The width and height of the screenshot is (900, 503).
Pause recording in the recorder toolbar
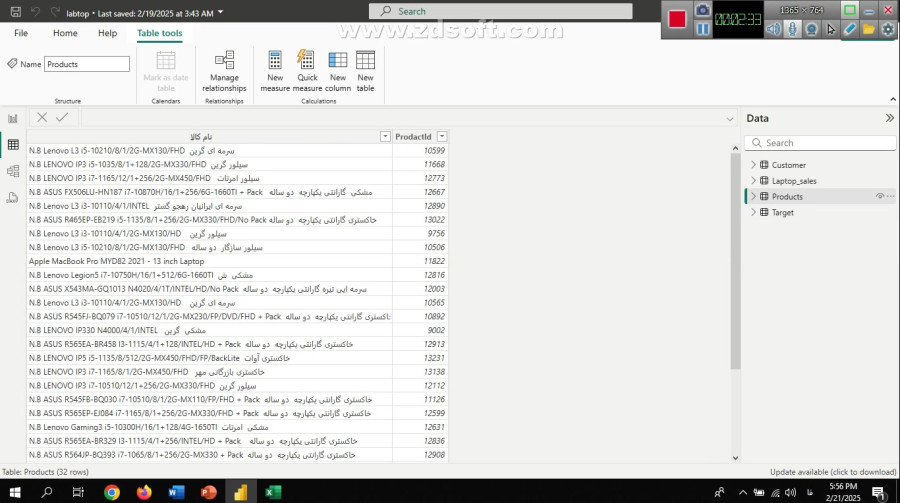tap(703, 29)
